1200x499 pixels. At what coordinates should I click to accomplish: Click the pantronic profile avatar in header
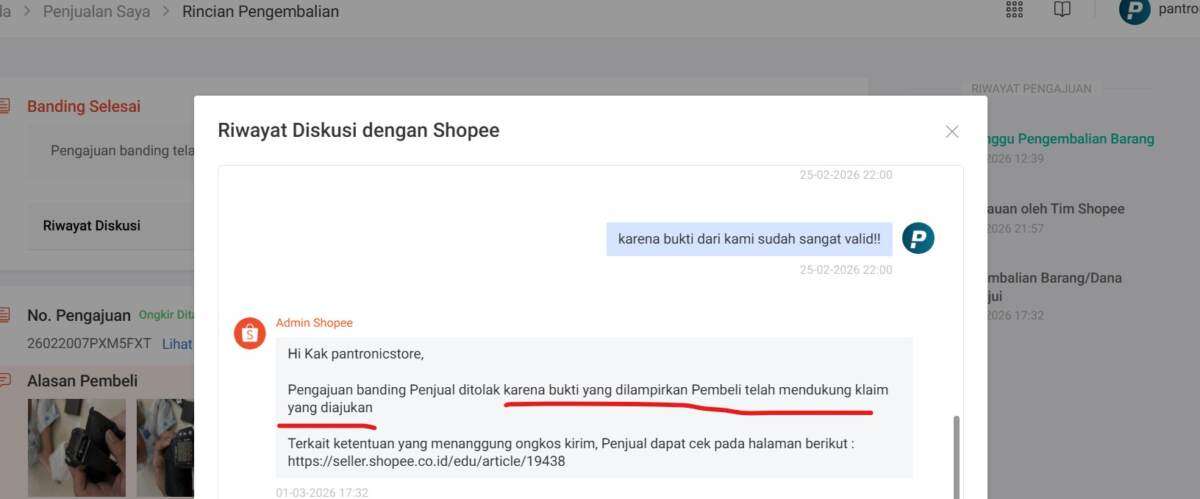click(1134, 10)
